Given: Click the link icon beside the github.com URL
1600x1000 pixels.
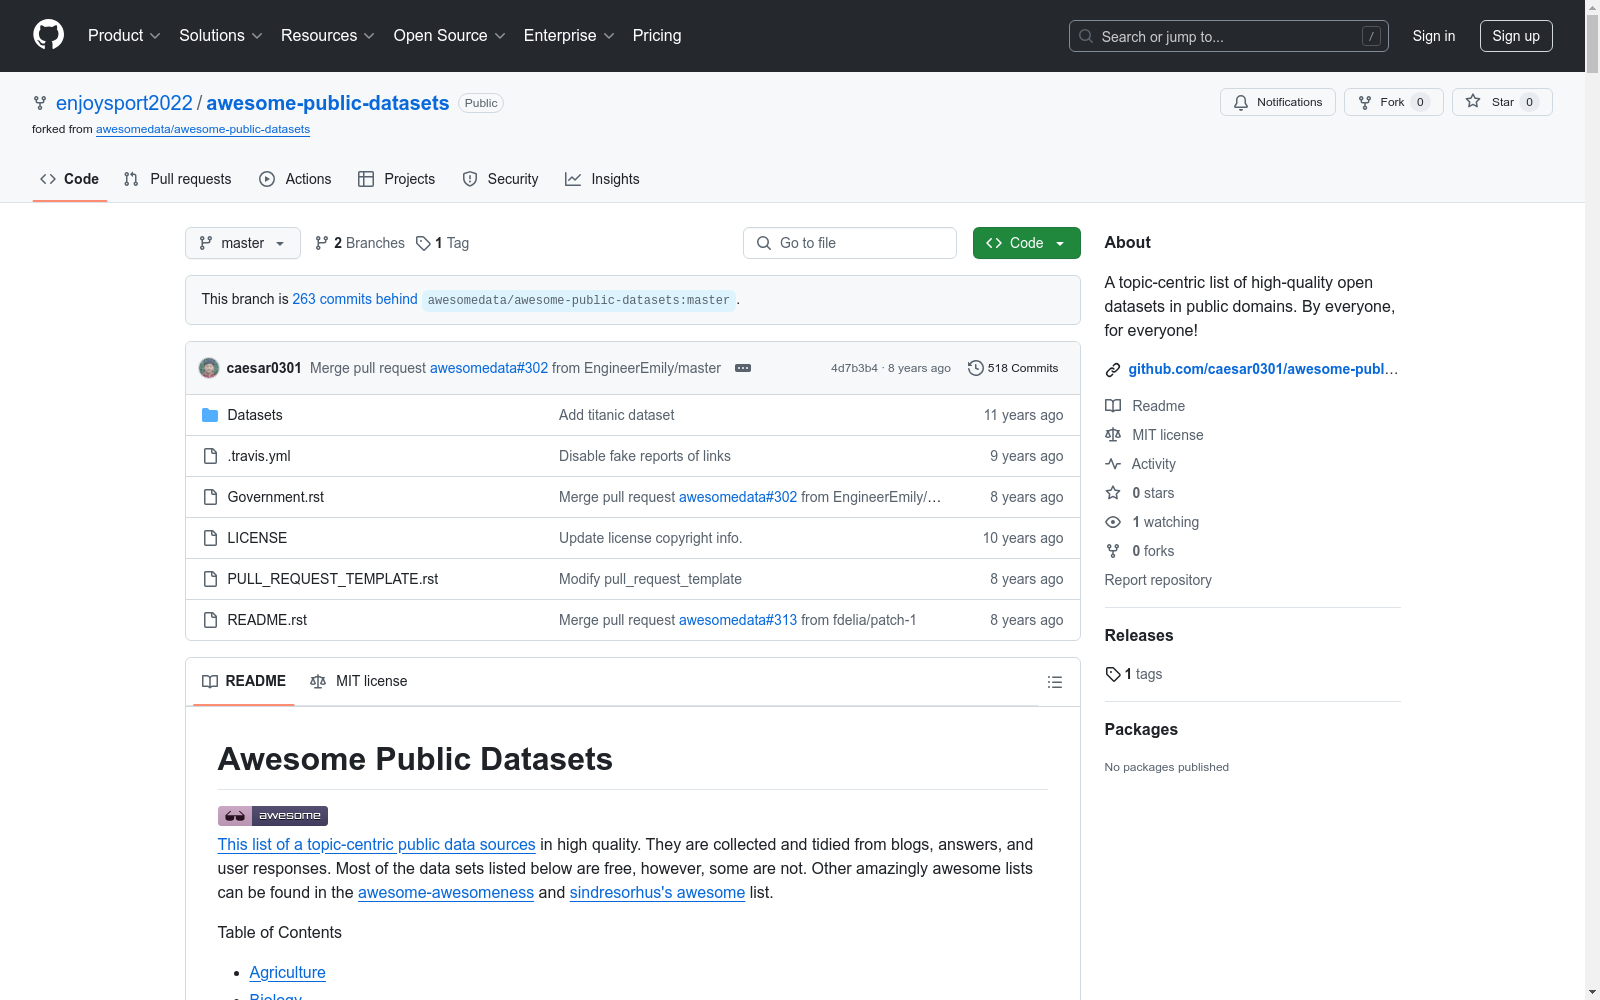Looking at the screenshot, I should [1113, 370].
